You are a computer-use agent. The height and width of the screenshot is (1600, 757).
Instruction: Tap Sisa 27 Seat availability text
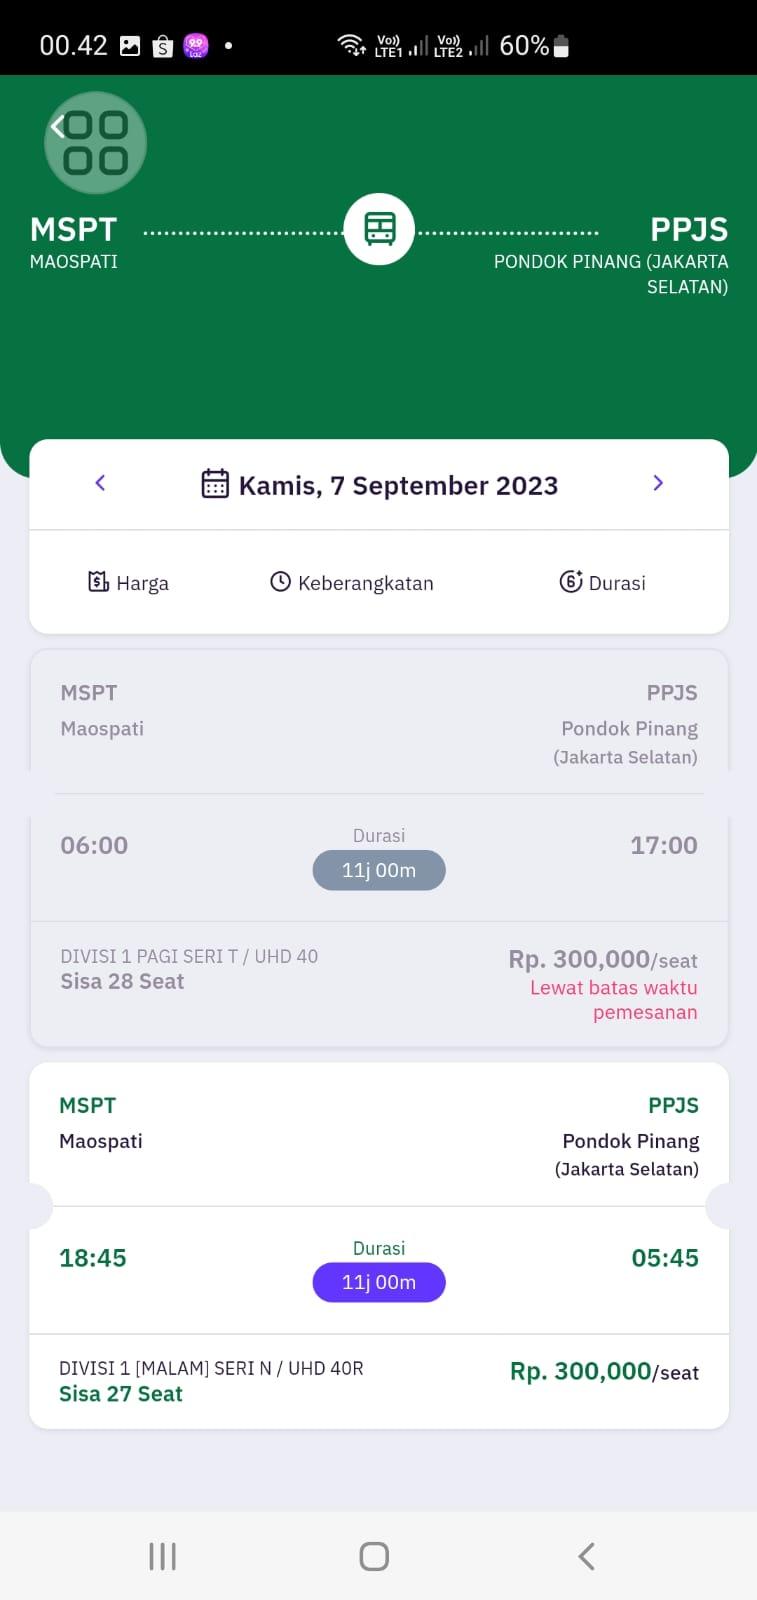[121, 1394]
